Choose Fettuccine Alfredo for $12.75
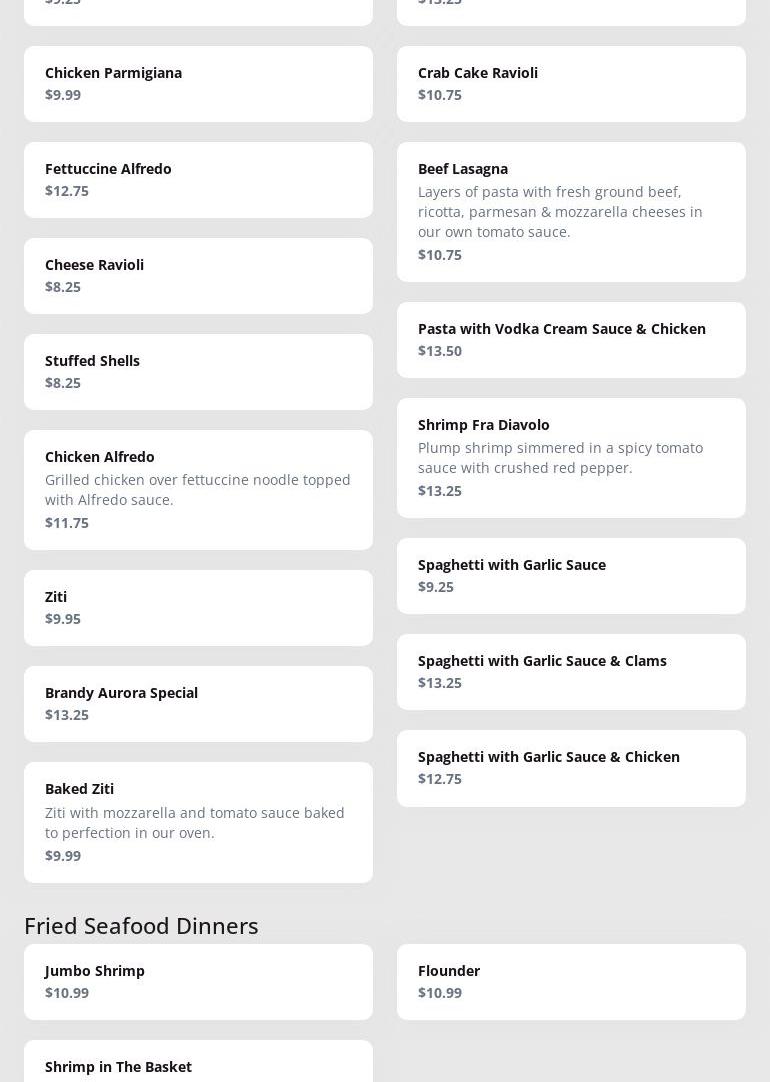 (x=198, y=180)
